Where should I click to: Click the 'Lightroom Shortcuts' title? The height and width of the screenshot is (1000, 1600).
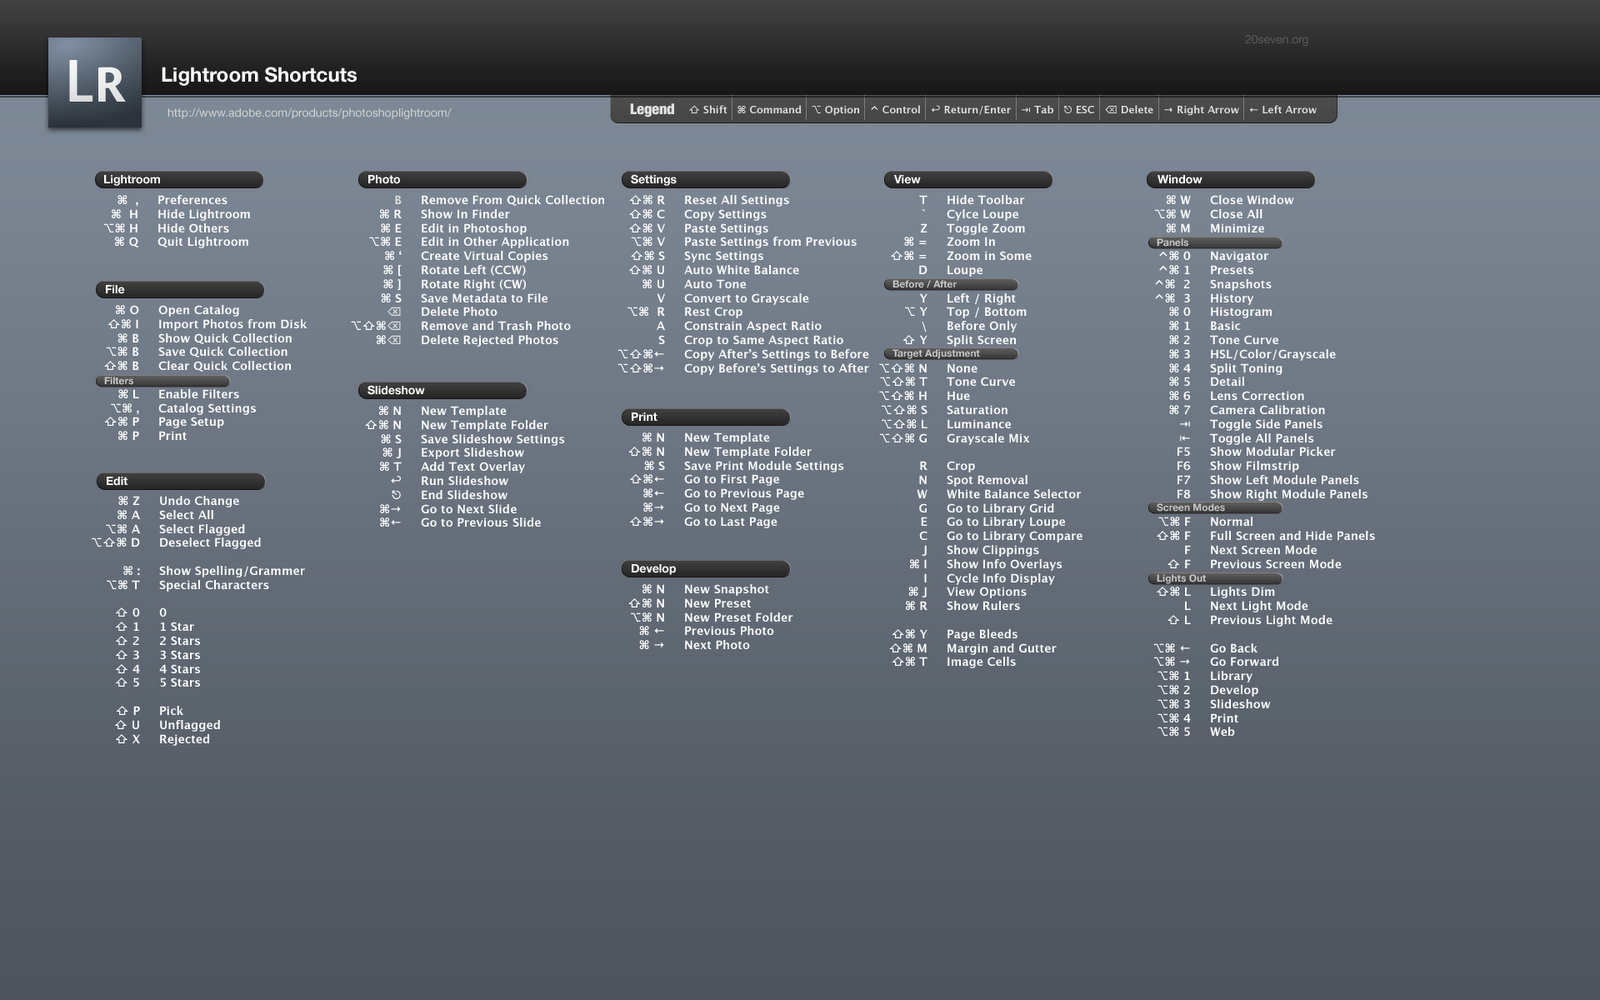(x=259, y=75)
